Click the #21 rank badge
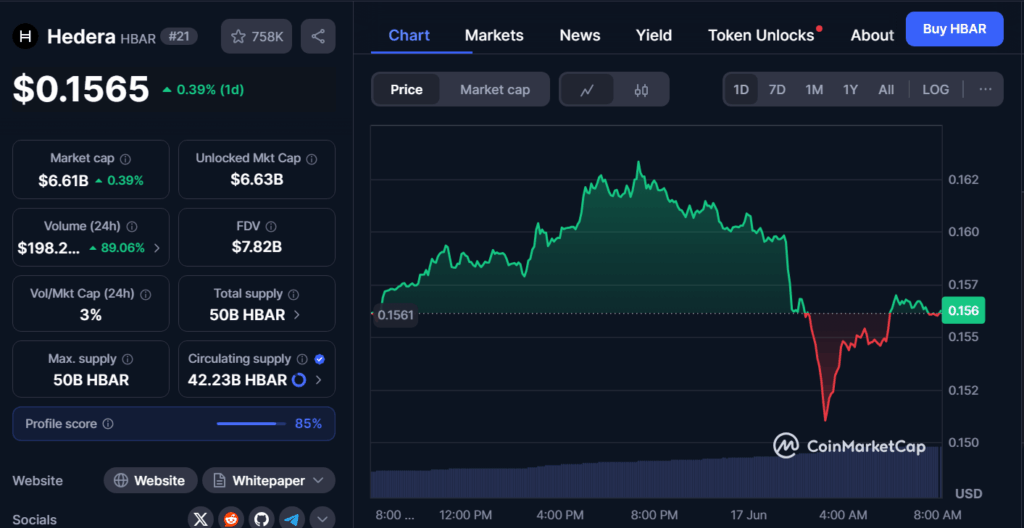Viewport: 1024px width, 528px height. tap(179, 37)
